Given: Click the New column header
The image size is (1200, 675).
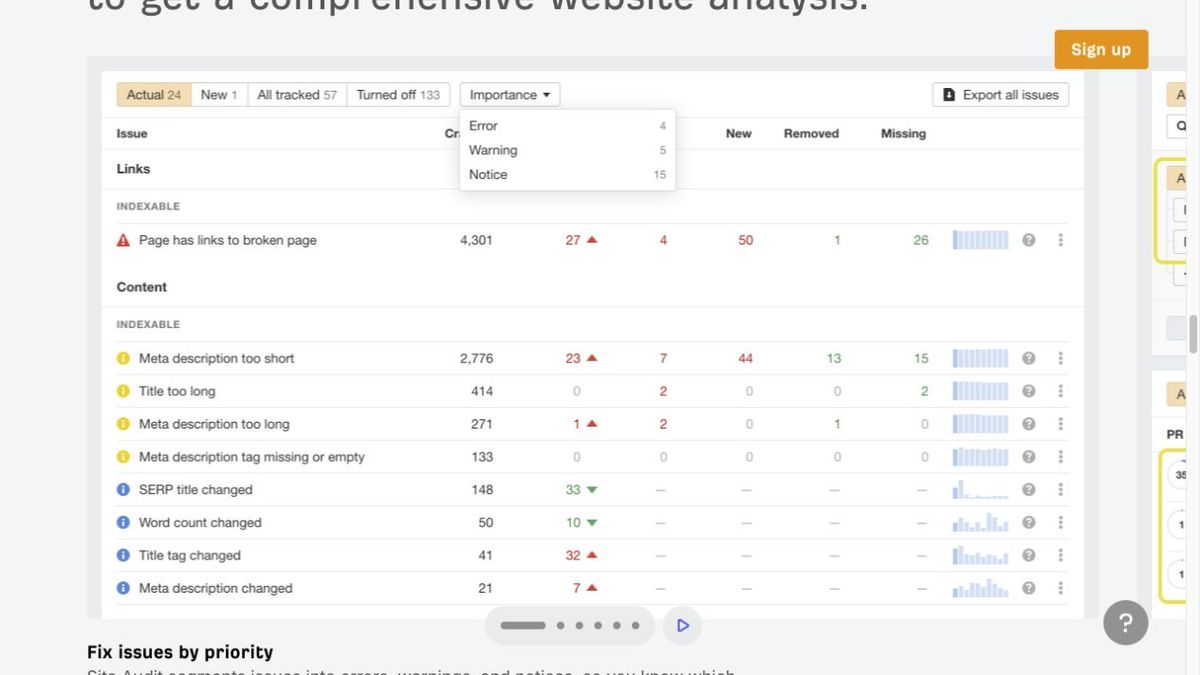Looking at the screenshot, I should pyautogui.click(x=739, y=133).
